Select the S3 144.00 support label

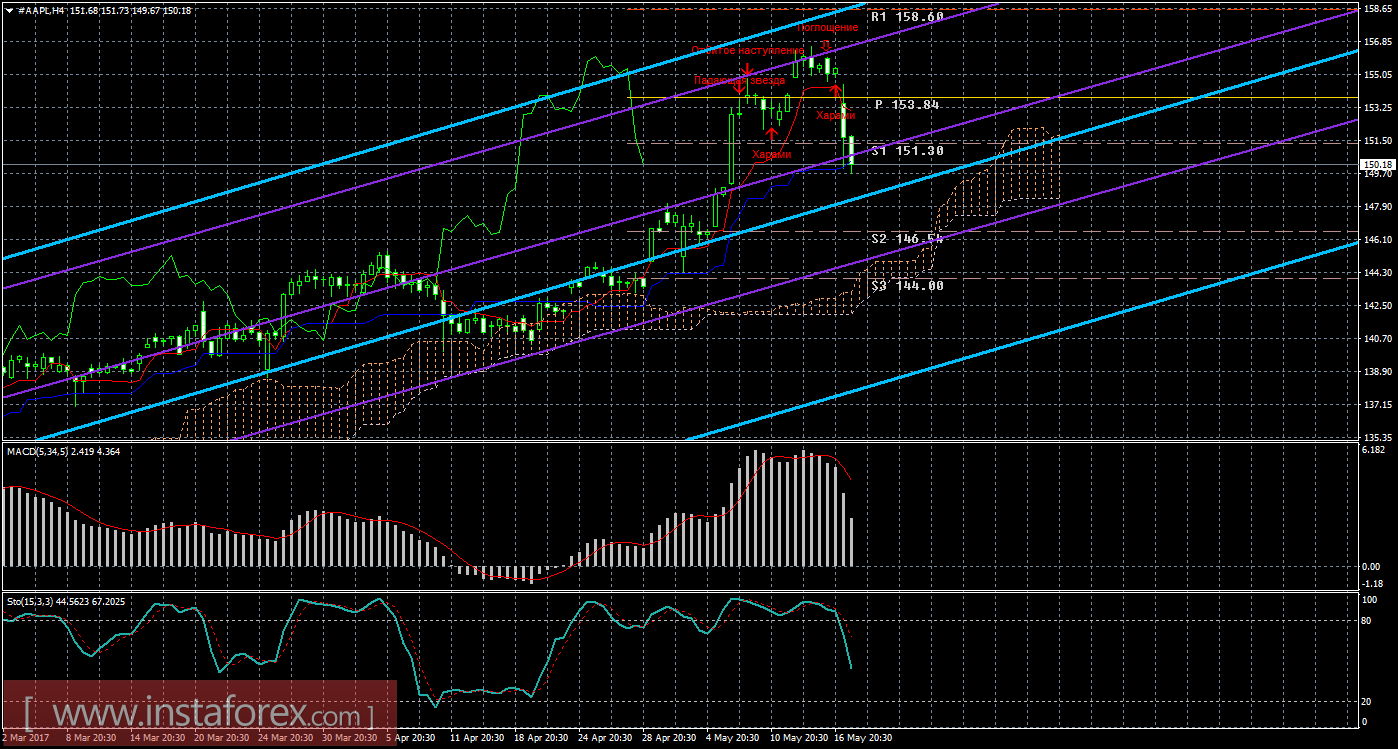(907, 285)
